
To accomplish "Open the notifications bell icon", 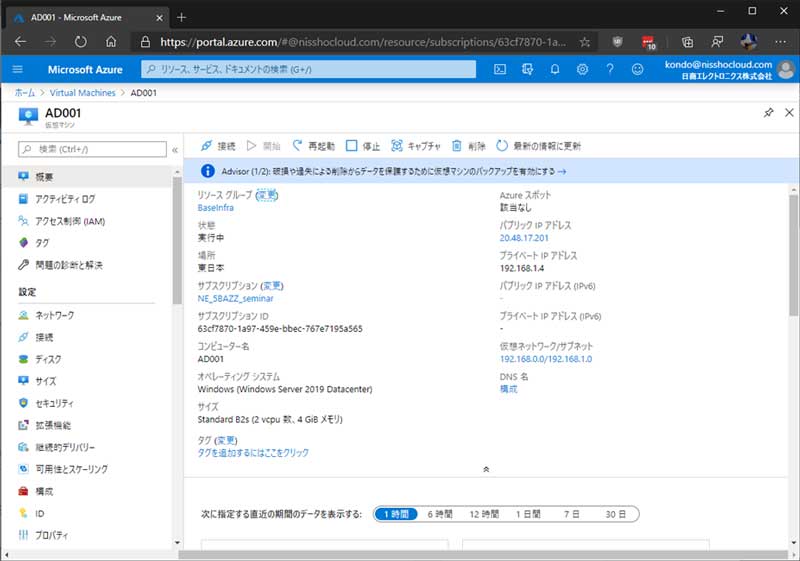I will click(x=555, y=69).
